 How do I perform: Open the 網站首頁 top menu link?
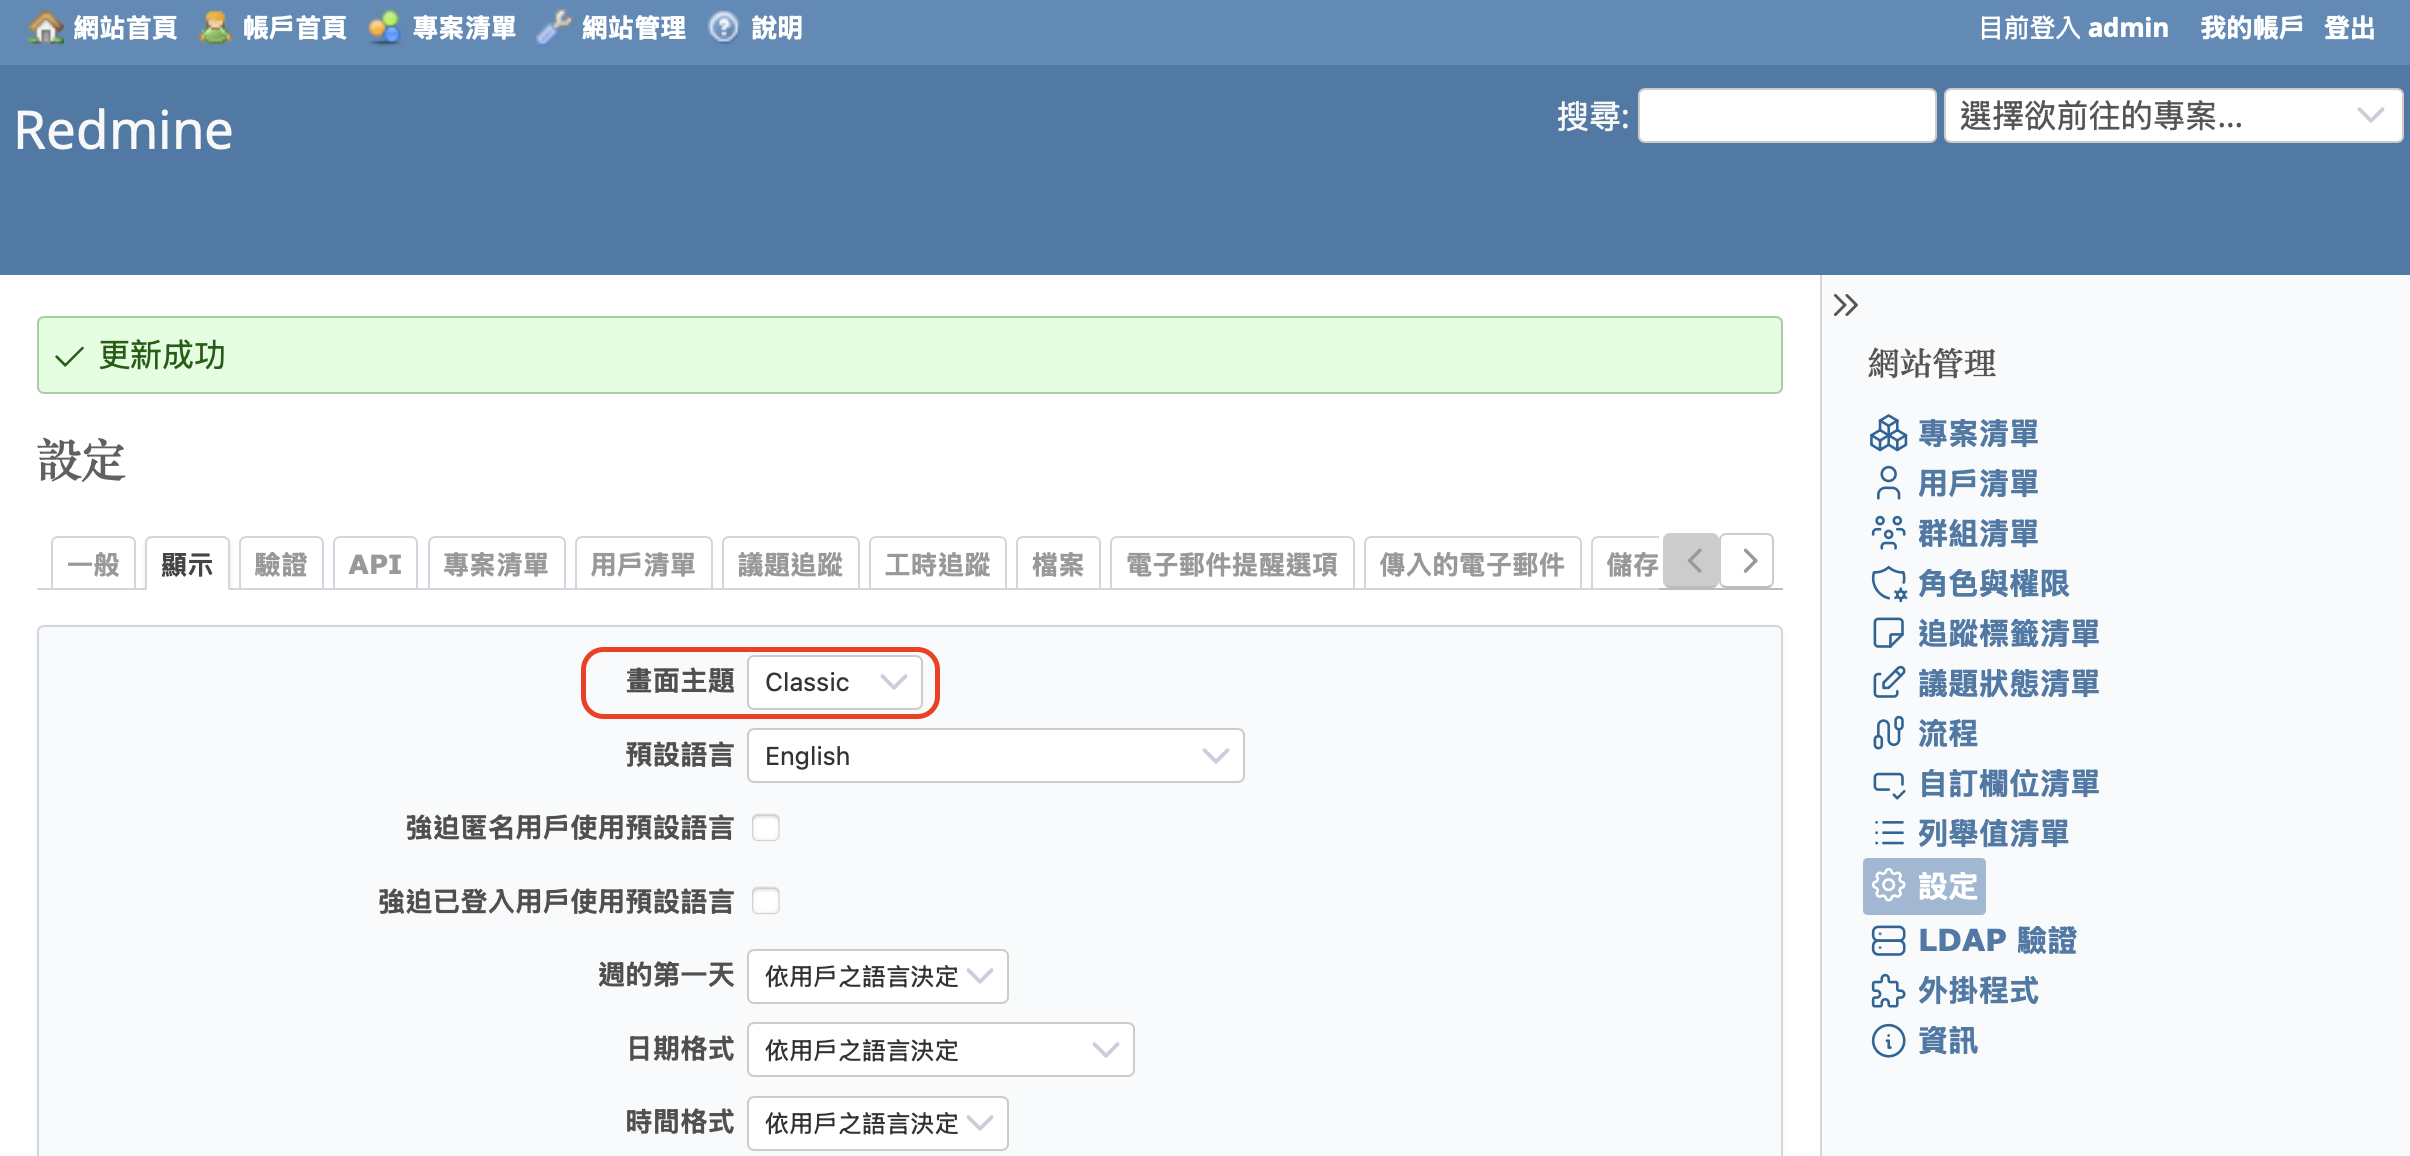coord(126,28)
